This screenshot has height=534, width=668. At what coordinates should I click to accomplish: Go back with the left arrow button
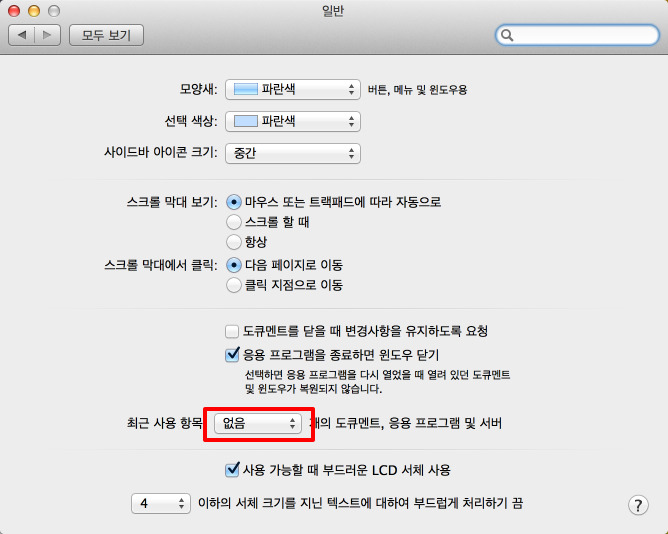coord(21,35)
